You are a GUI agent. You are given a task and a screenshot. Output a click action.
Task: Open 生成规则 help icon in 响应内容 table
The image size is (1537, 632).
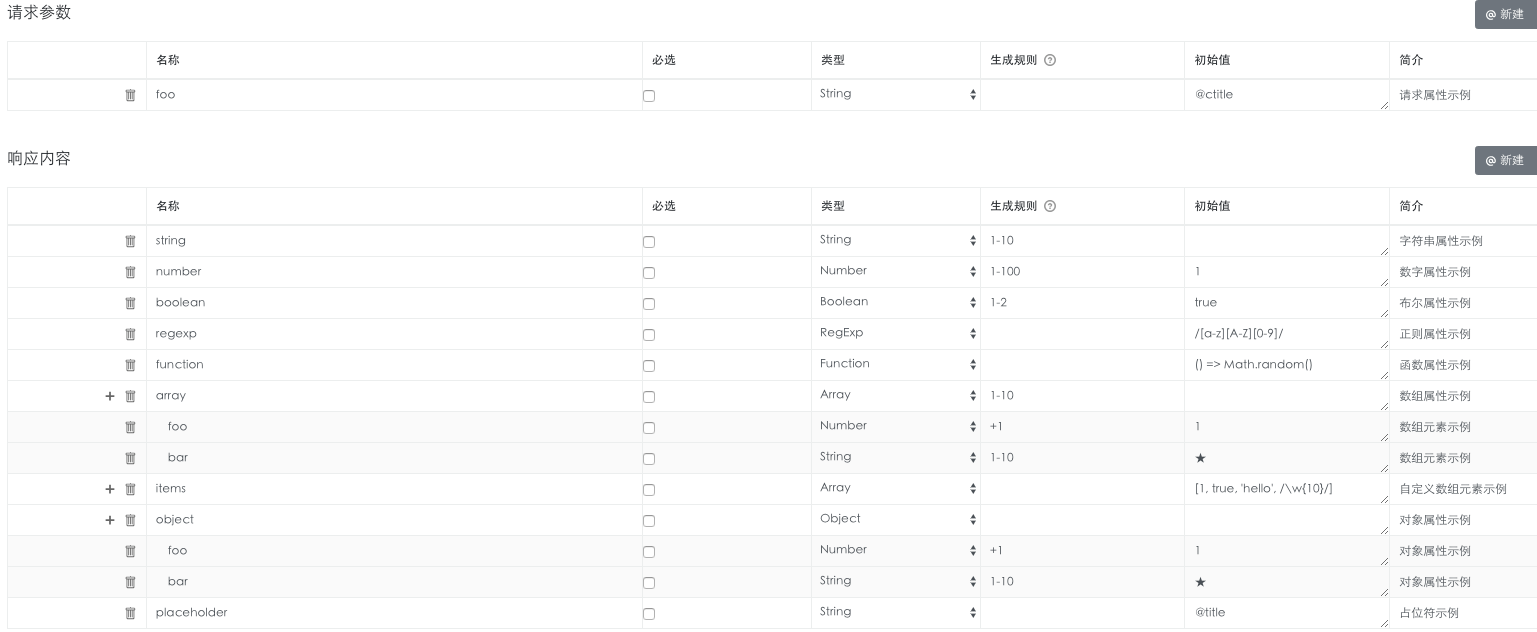point(1050,206)
